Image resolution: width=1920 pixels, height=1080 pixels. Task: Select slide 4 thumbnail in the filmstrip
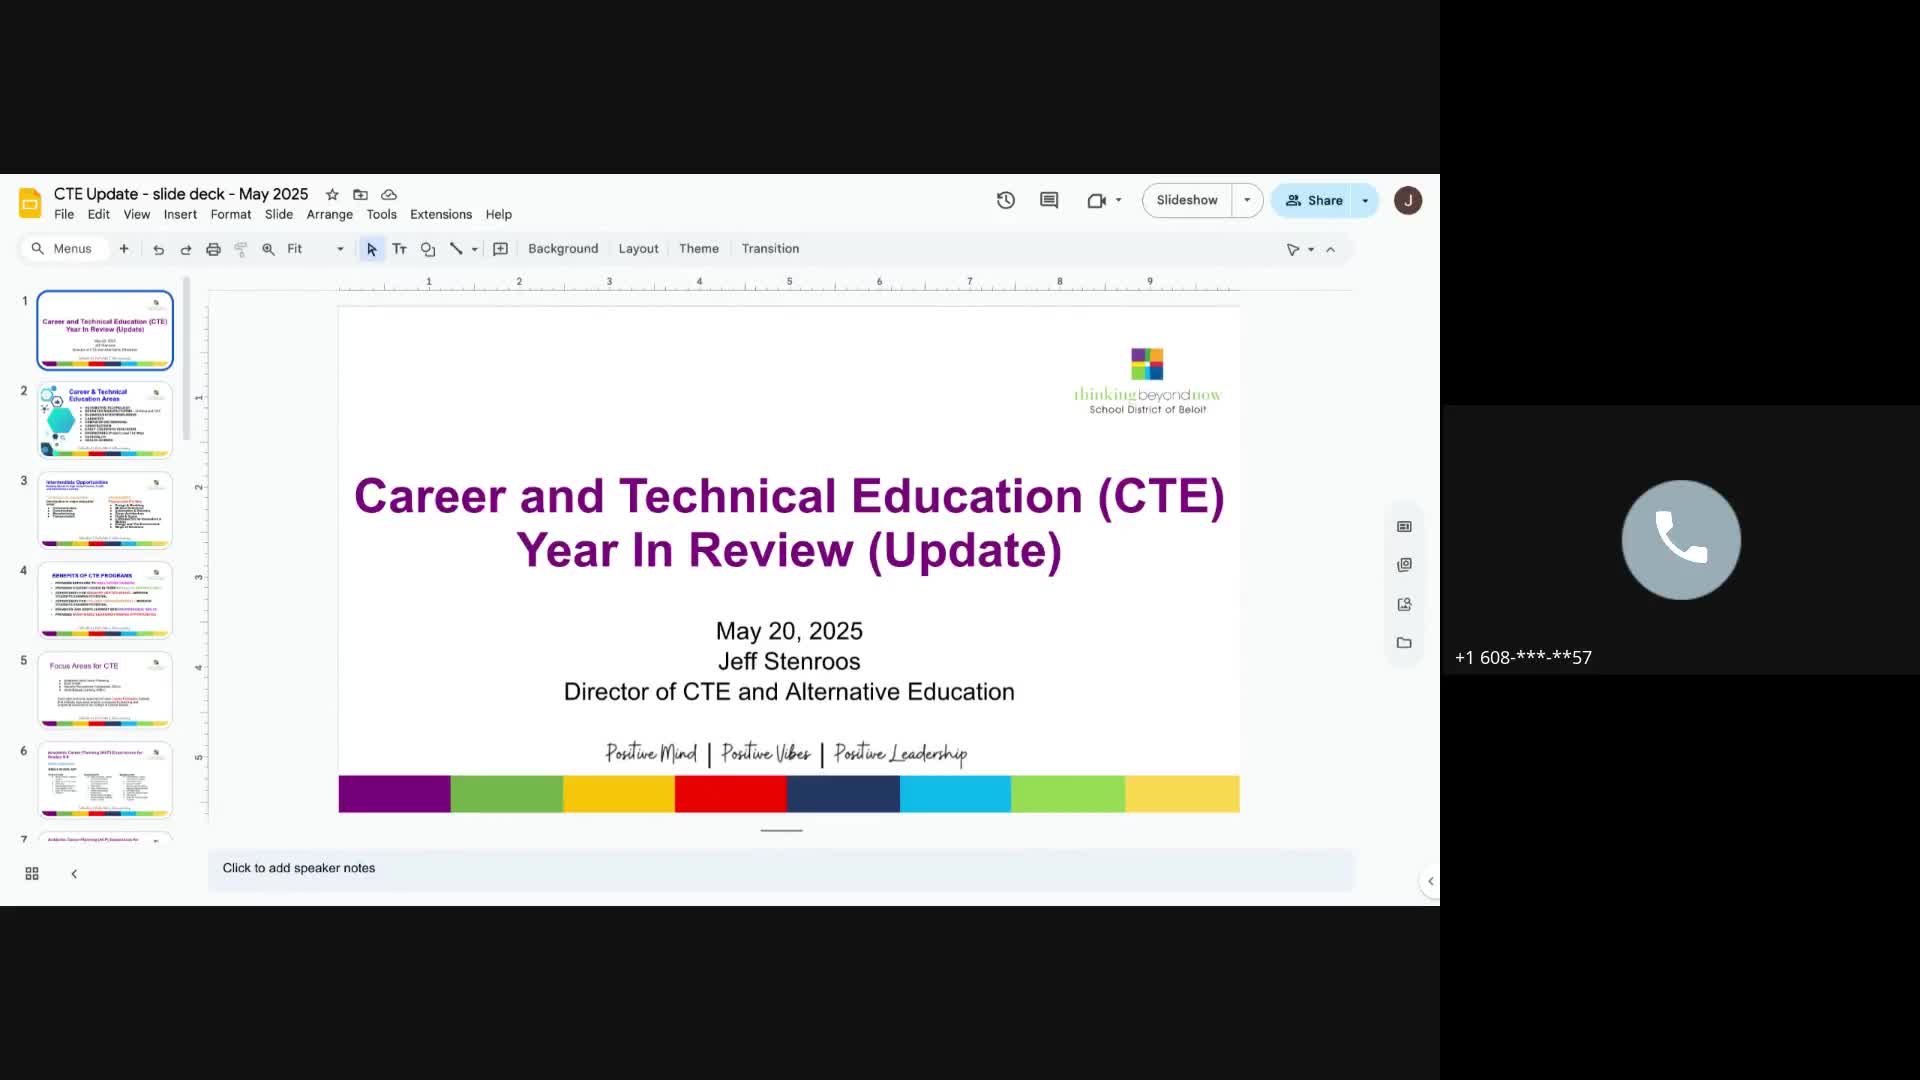104,599
